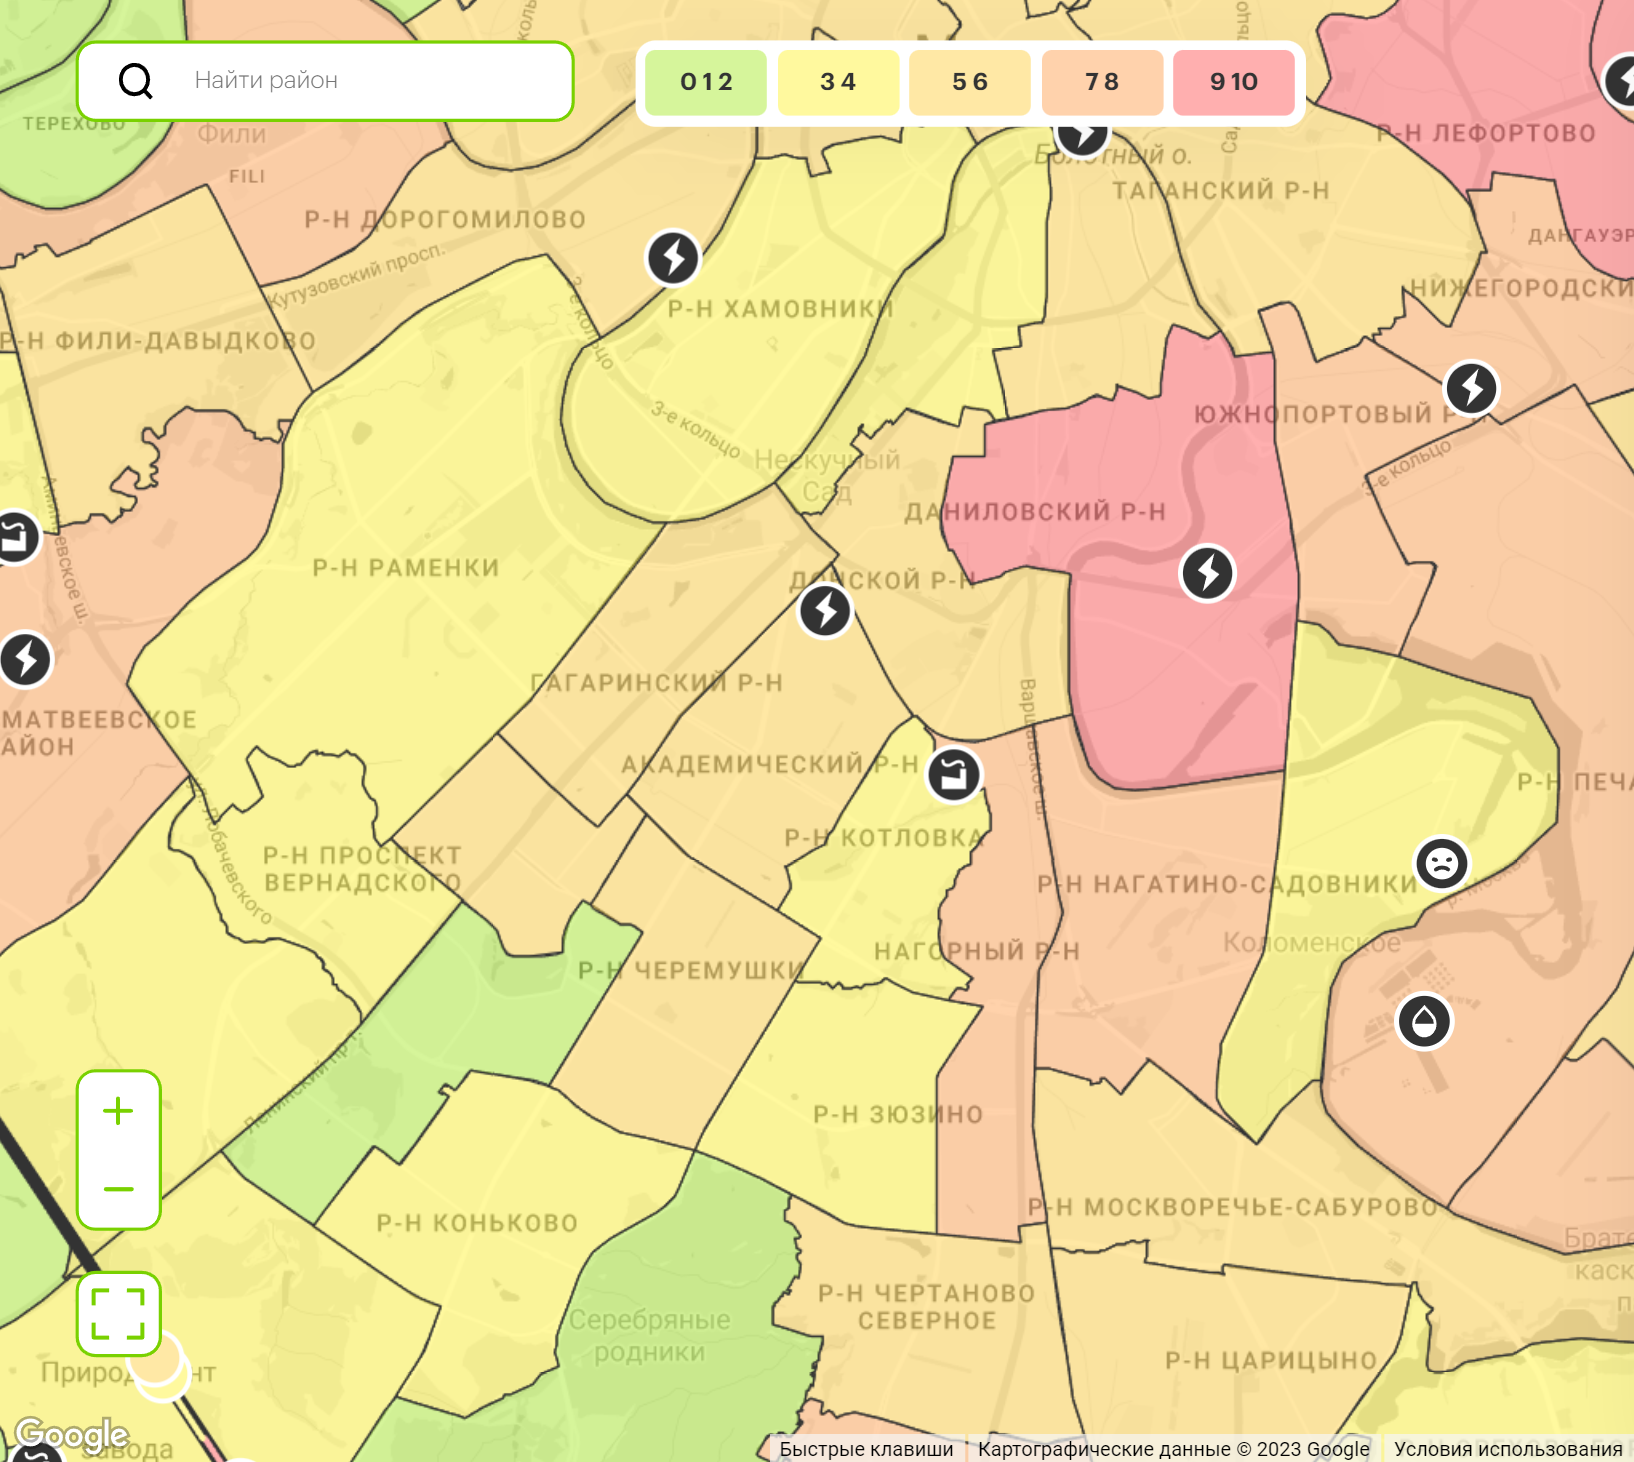This screenshot has width=1634, height=1462.
Task: Open lightning marker near Донской district
Action: pos(825,611)
